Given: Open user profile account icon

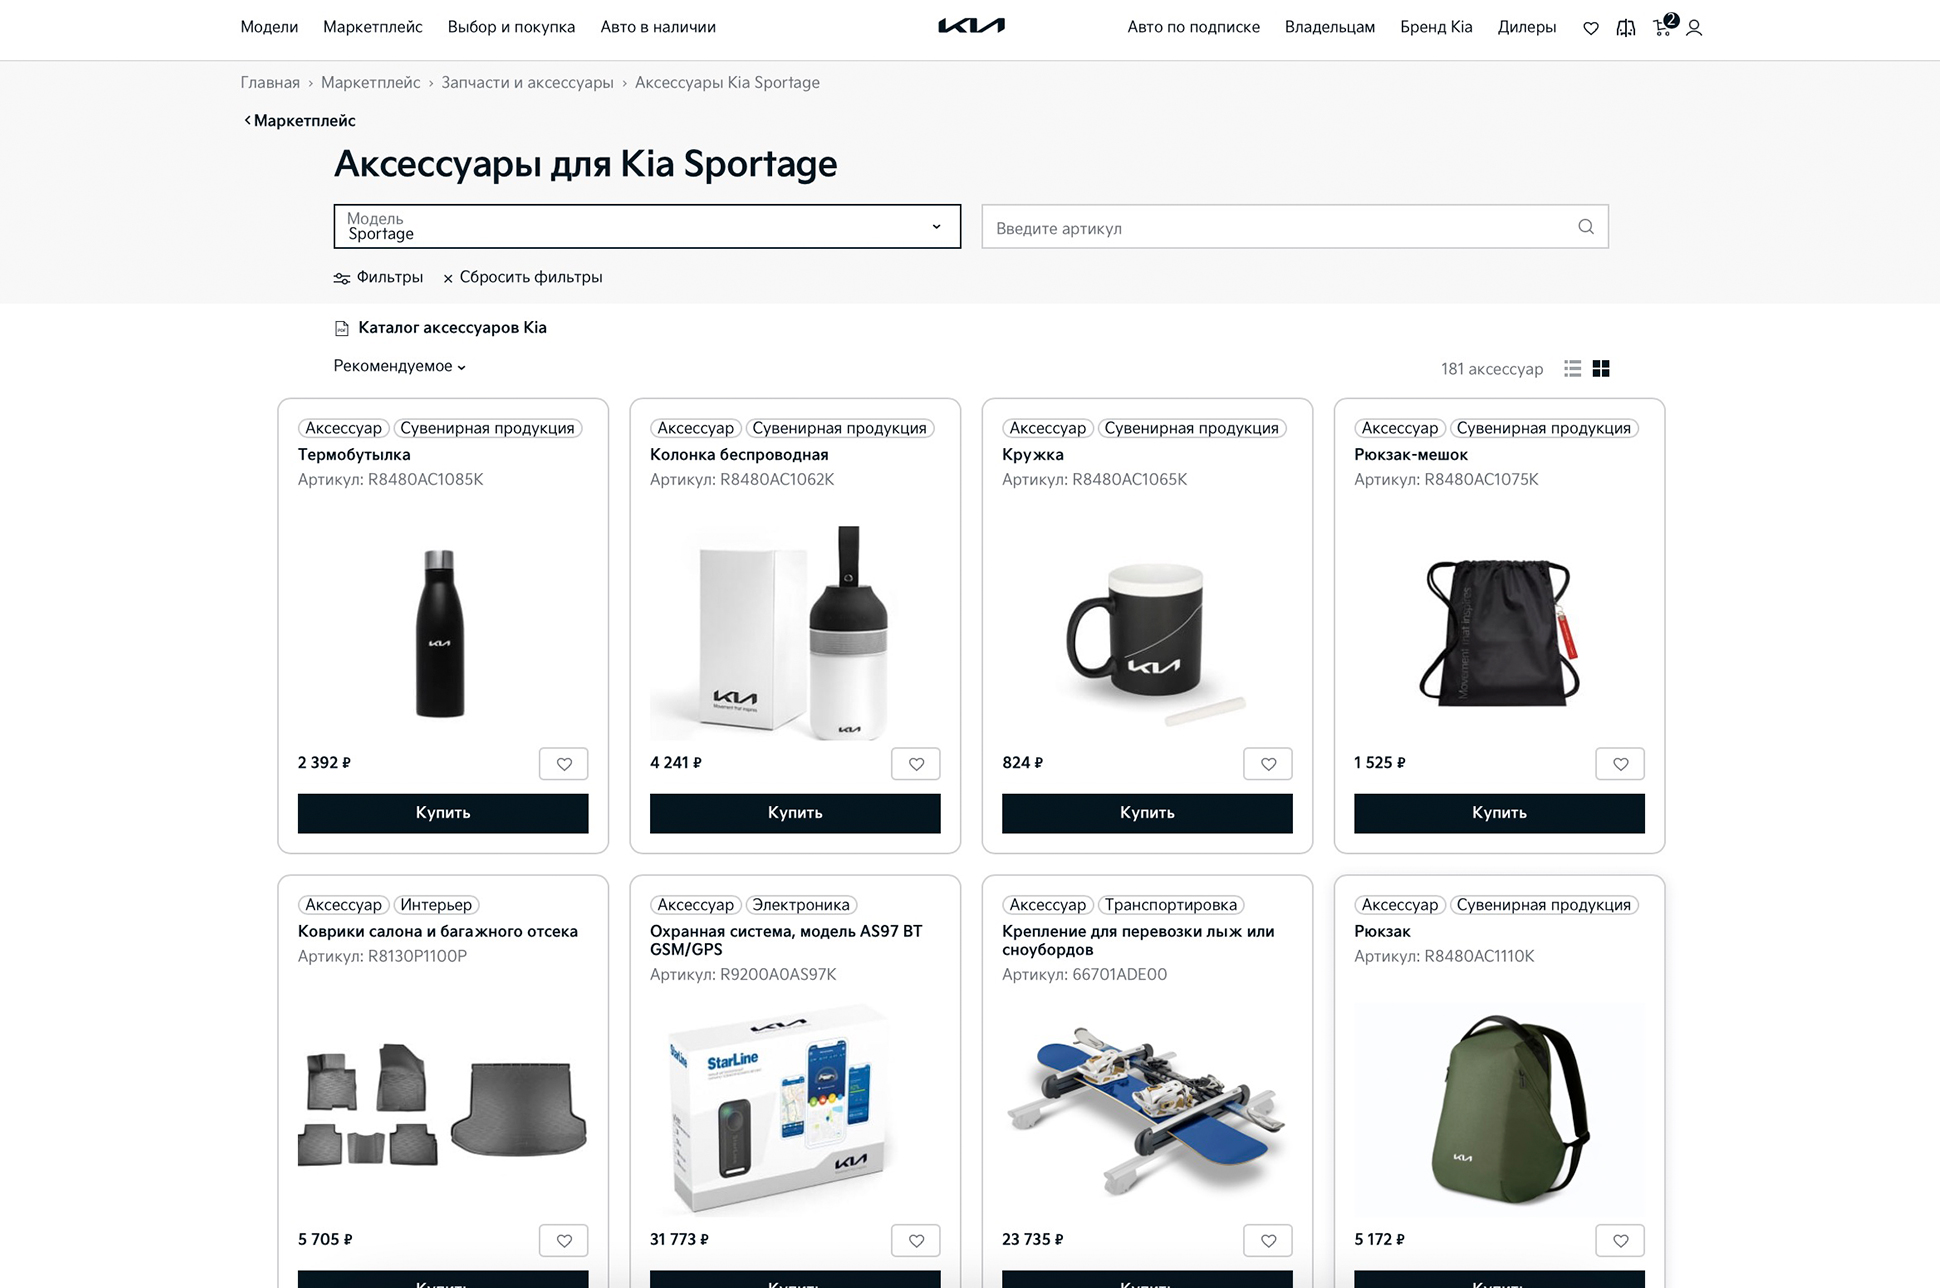Looking at the screenshot, I should click(x=1694, y=28).
